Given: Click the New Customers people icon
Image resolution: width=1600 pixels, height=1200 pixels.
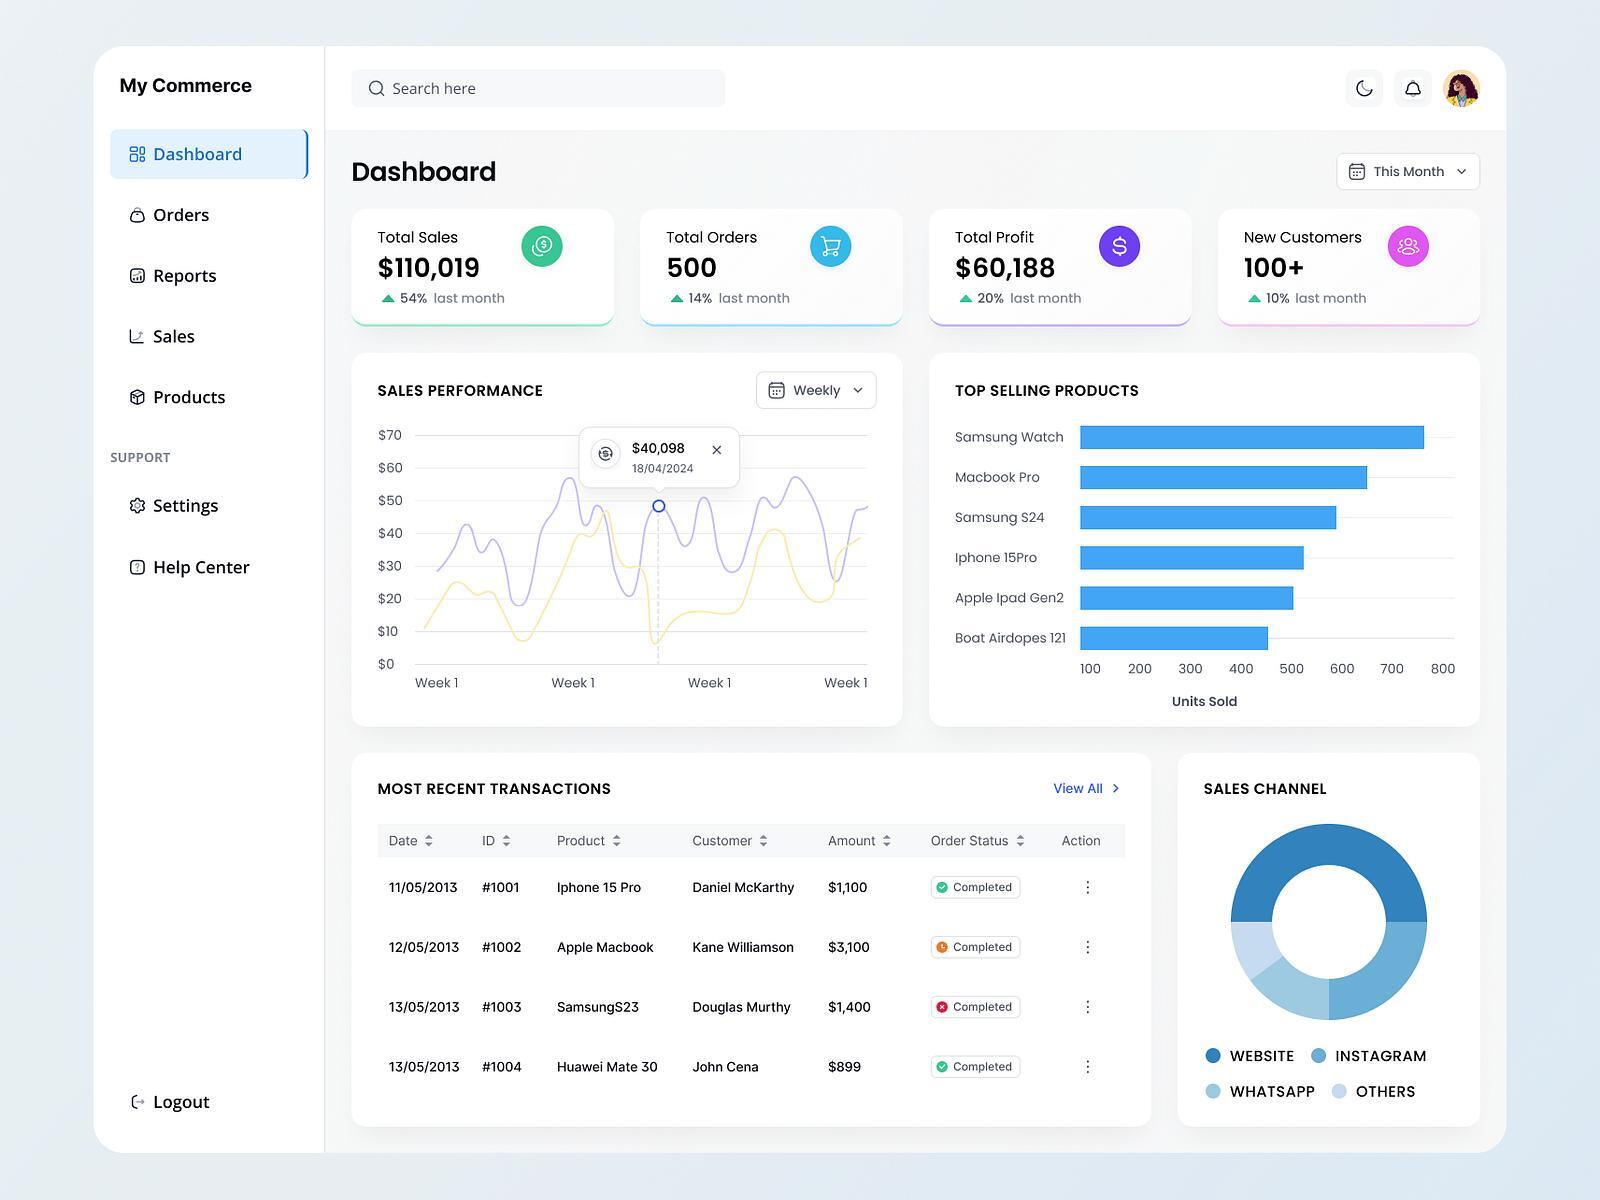Looking at the screenshot, I should [1408, 246].
